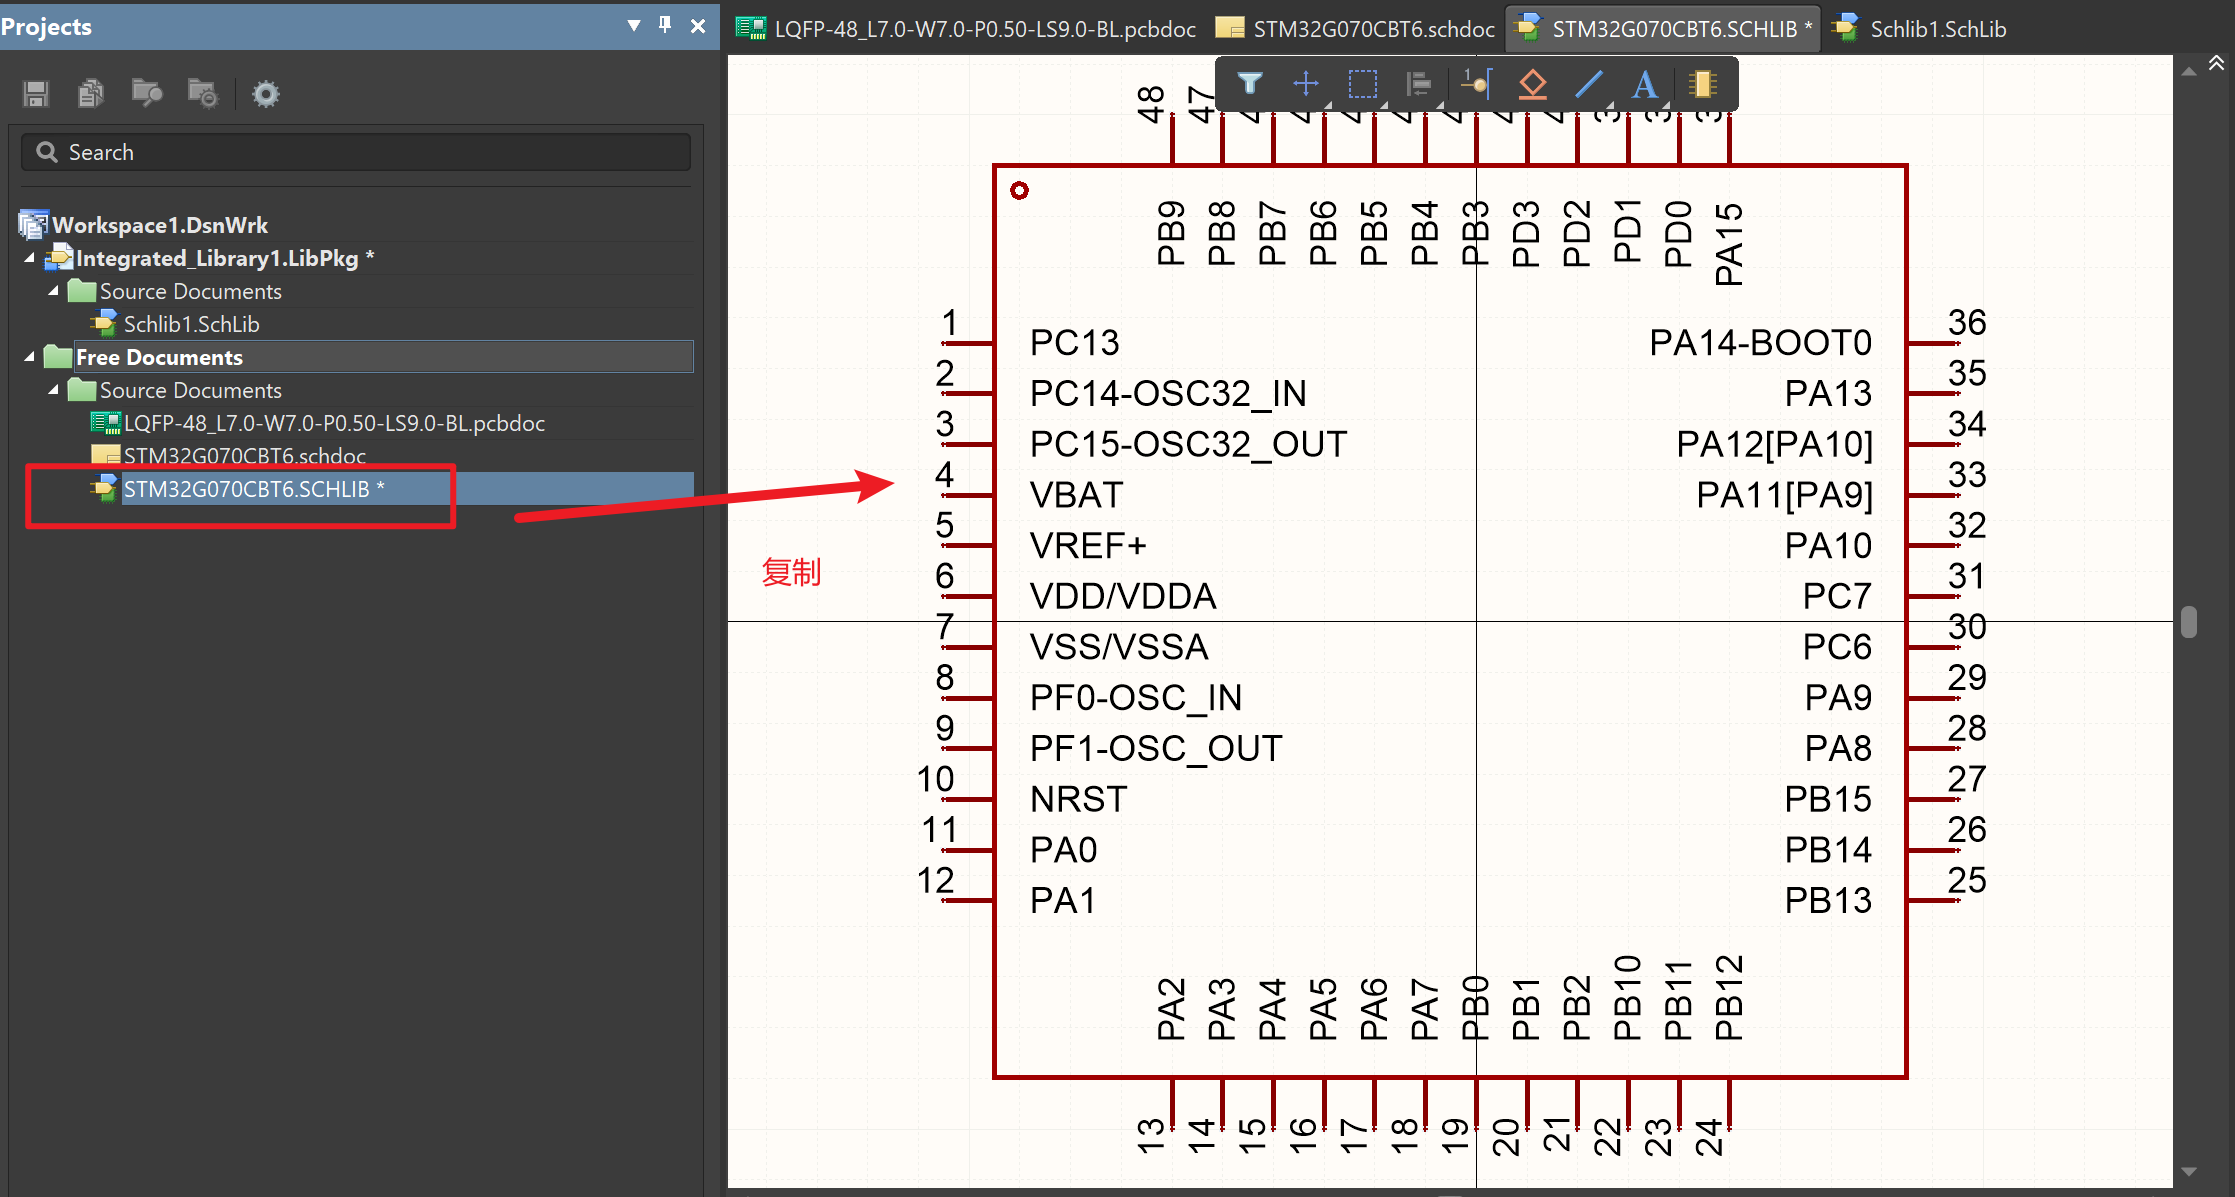
Task: Click the scroll down arrow of the editor
Action: pos(2189,1172)
